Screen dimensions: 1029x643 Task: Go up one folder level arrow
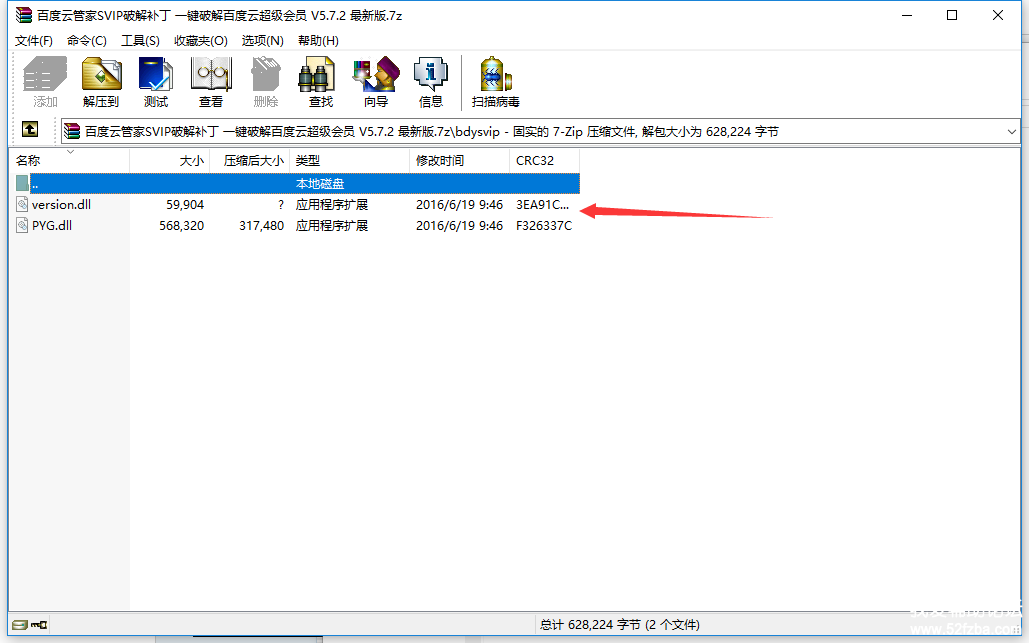[x=30, y=129]
